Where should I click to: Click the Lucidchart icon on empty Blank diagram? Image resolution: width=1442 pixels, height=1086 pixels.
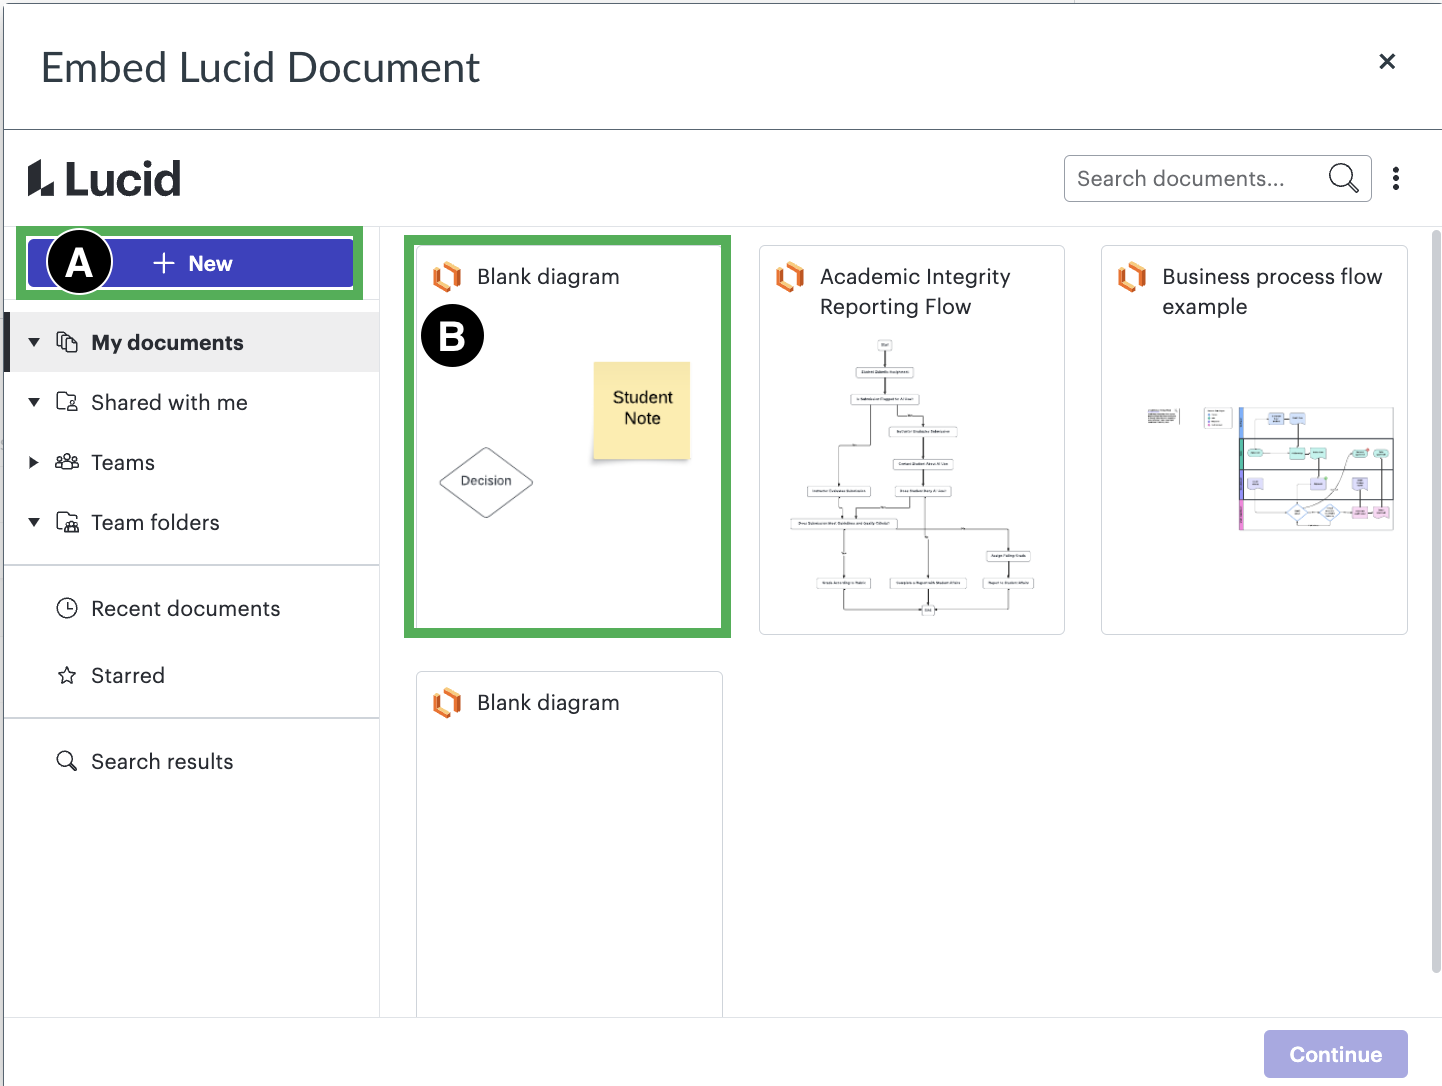[x=447, y=703]
